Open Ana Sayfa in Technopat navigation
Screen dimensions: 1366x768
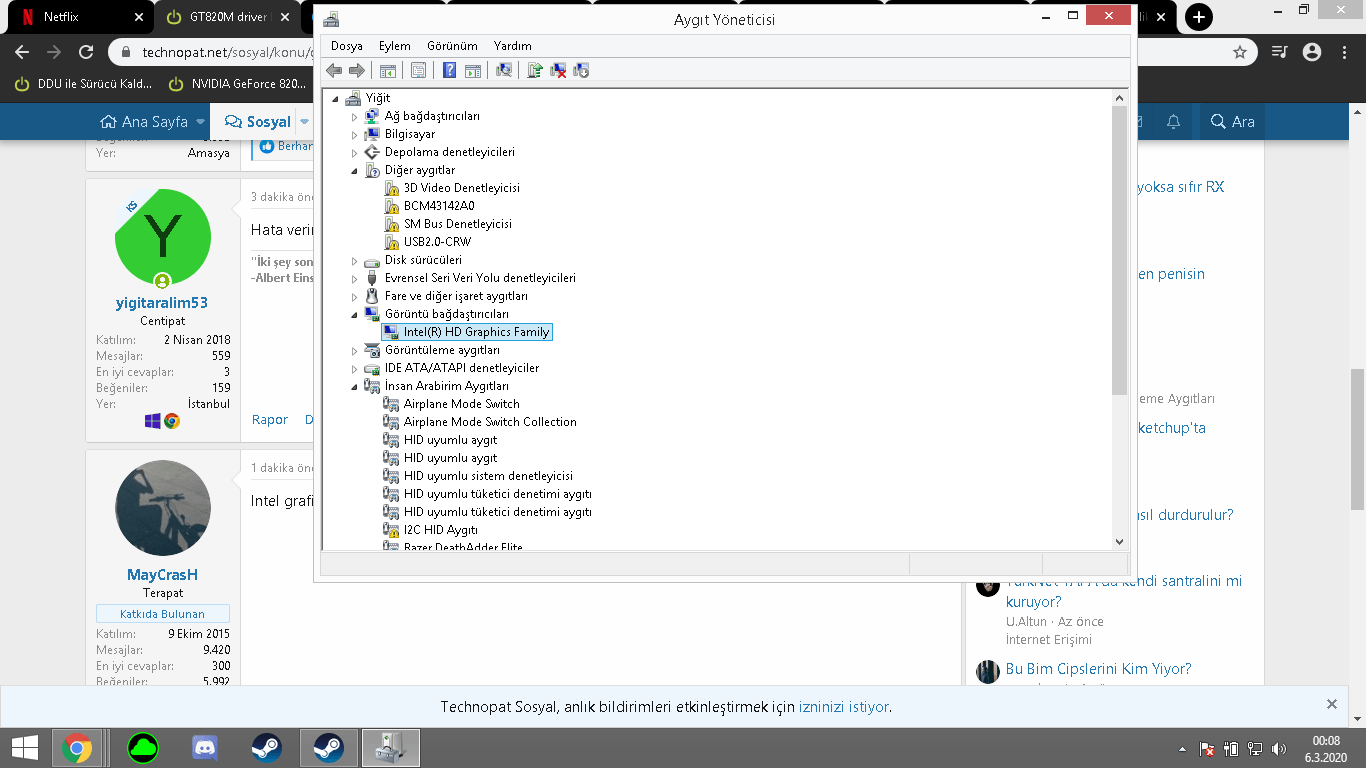[x=145, y=122]
